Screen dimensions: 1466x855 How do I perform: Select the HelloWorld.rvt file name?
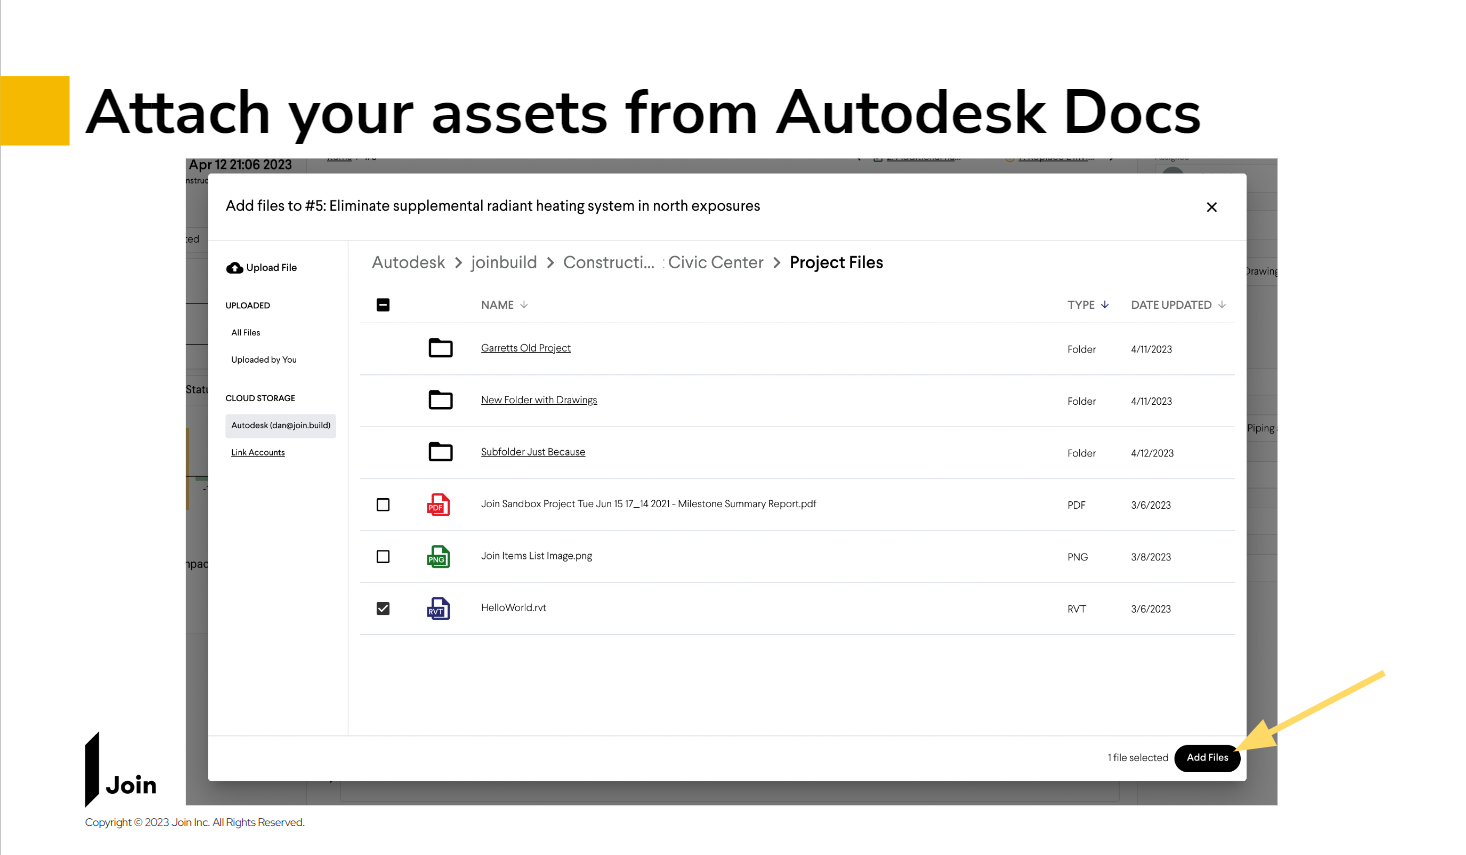pos(514,608)
